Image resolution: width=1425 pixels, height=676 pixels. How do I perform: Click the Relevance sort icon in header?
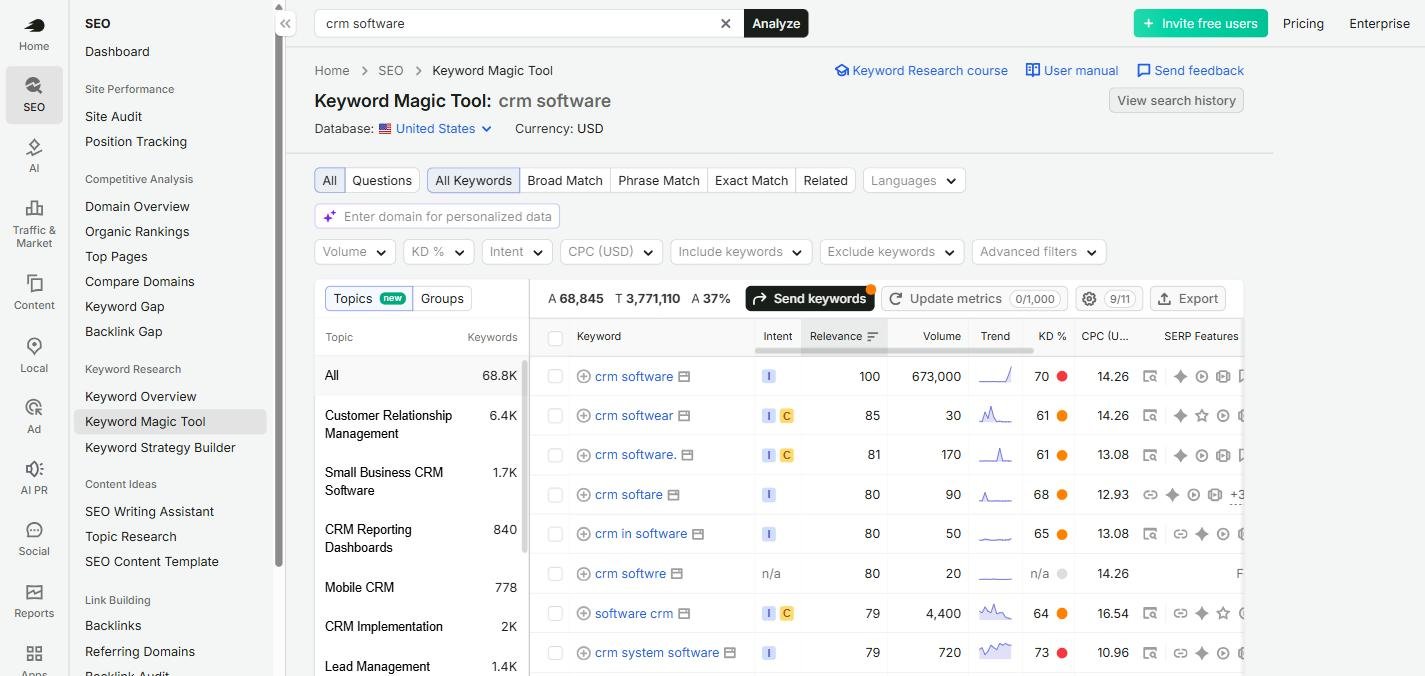pyautogui.click(x=872, y=336)
